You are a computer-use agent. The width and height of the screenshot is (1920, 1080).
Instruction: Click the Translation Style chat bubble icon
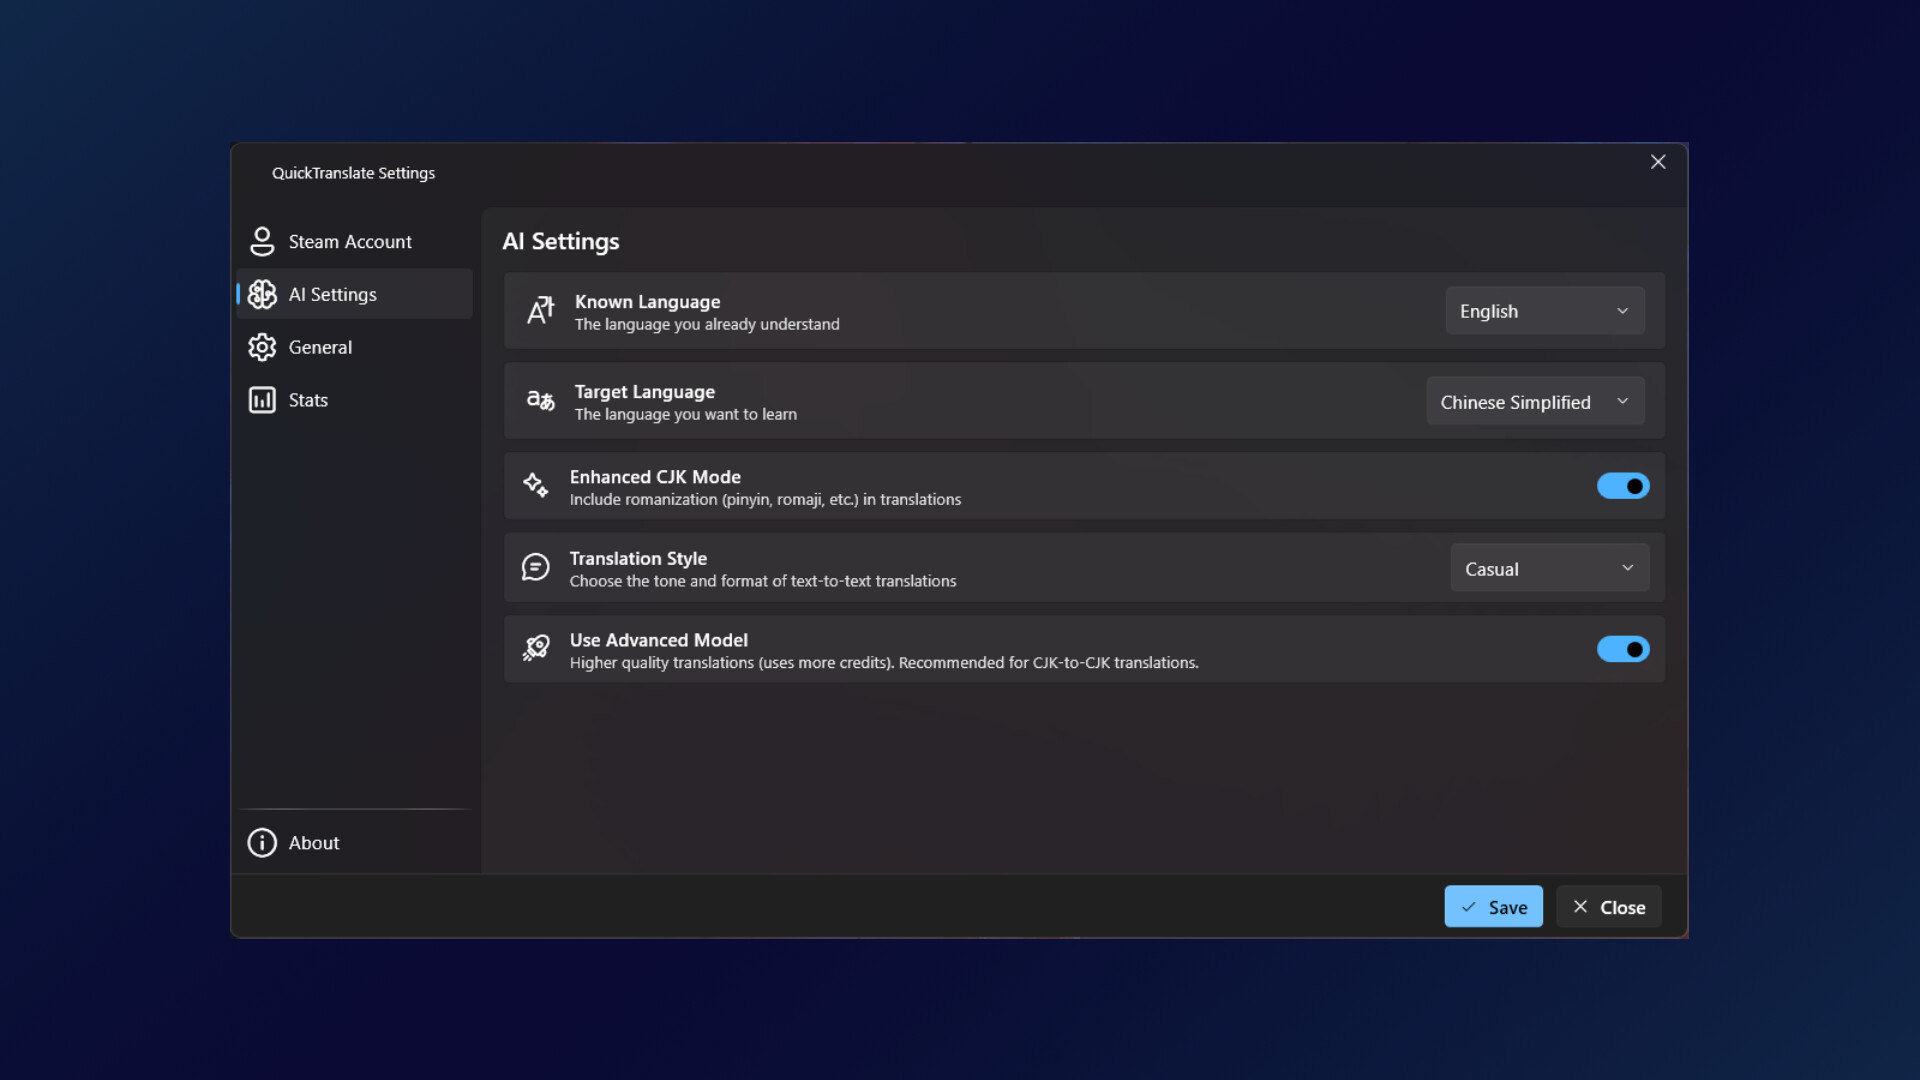(x=536, y=567)
